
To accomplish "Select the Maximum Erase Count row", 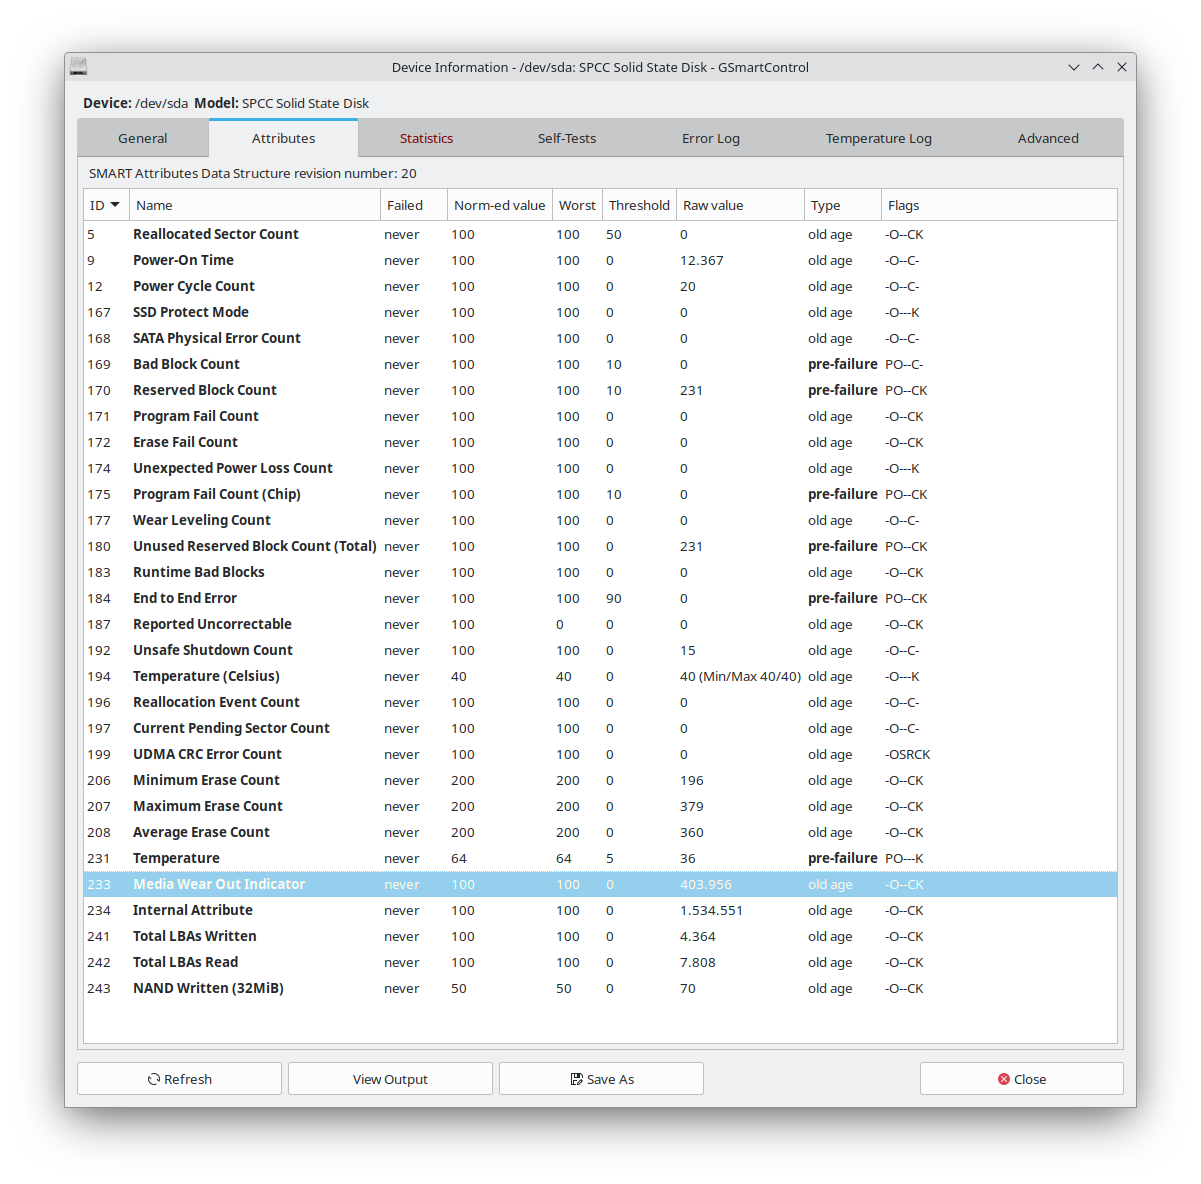I will [600, 806].
